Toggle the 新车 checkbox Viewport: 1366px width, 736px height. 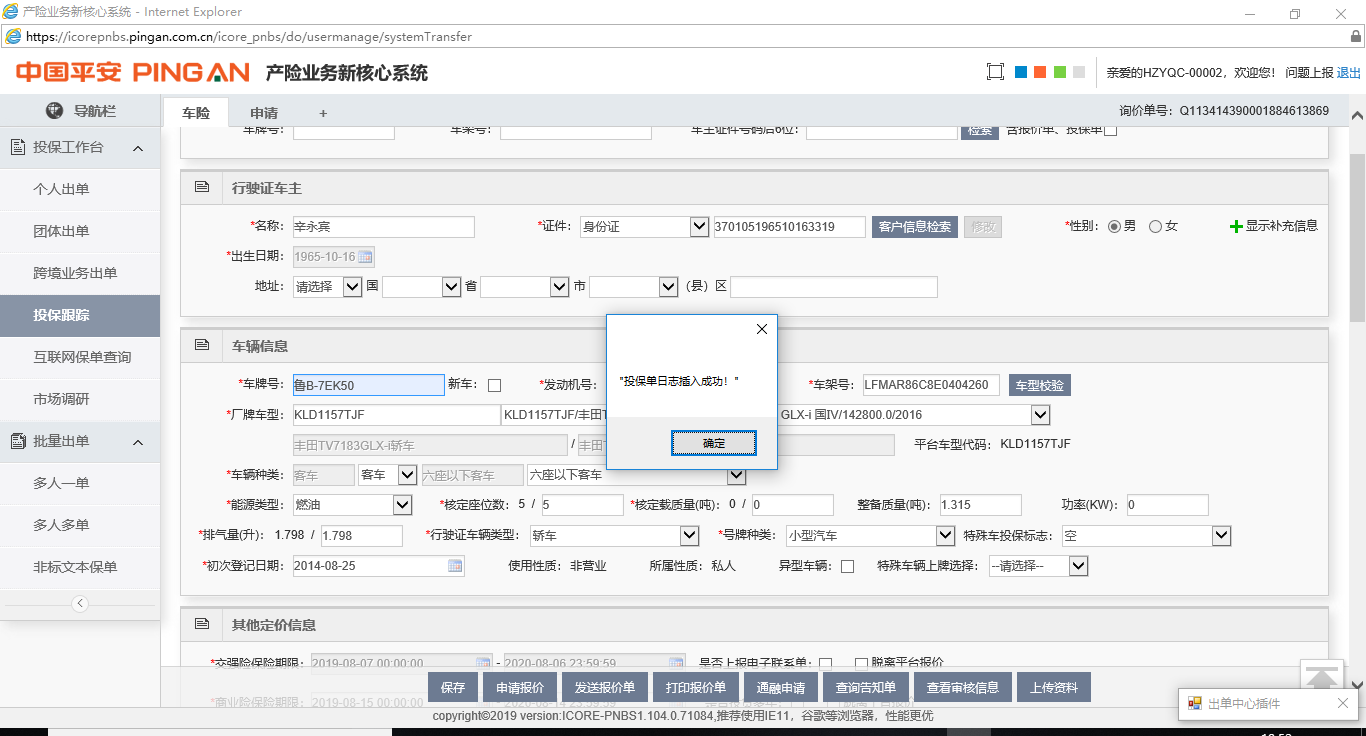[x=494, y=386]
